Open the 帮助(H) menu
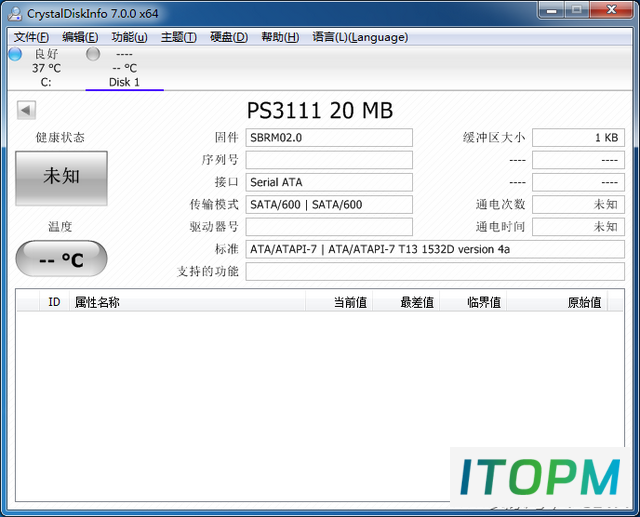This screenshot has height=517, width=640. [280, 37]
